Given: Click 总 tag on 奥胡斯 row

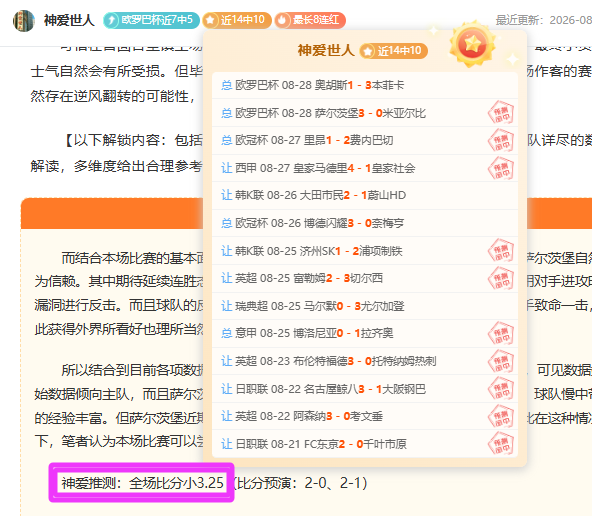Looking at the screenshot, I should 227,85.
